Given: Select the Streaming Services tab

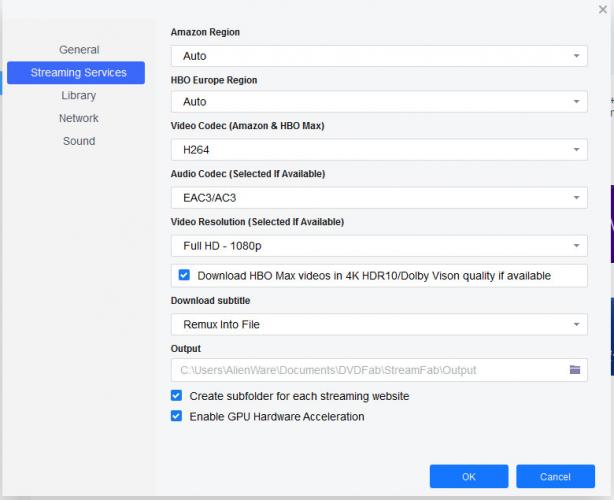Looking at the screenshot, I should point(76,73).
